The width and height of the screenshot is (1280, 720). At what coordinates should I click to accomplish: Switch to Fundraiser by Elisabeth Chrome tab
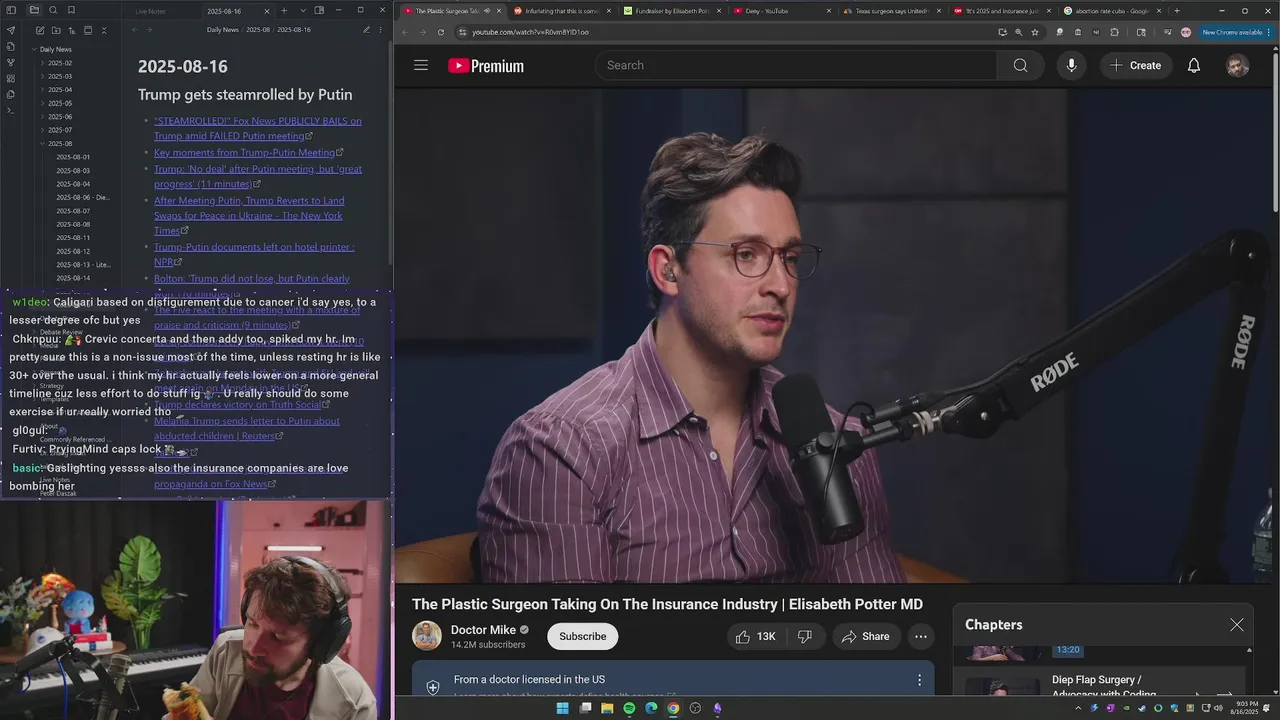[665, 11]
